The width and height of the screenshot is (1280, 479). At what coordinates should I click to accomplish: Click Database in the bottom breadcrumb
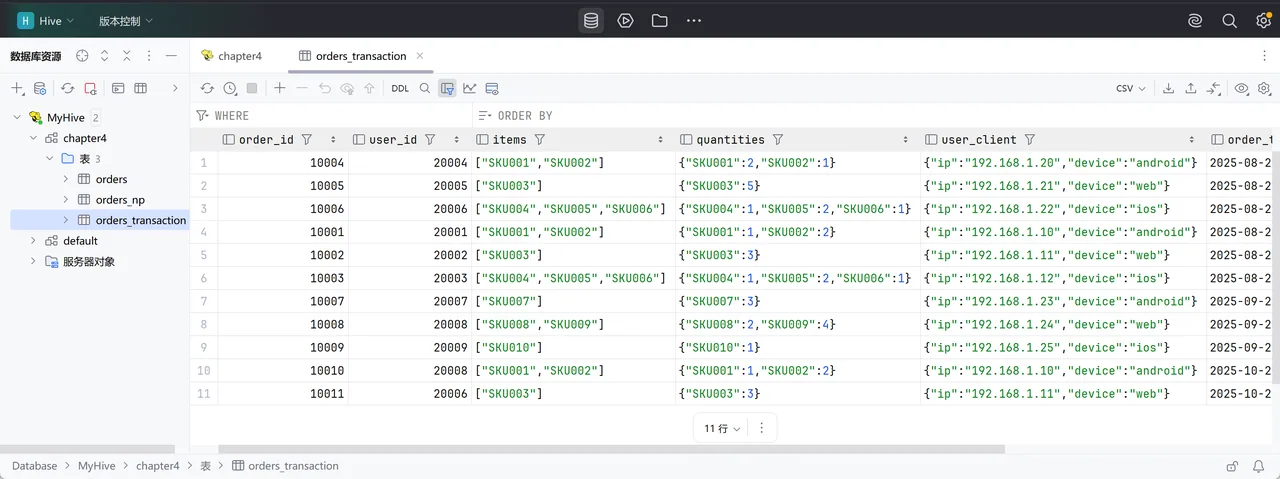tap(35, 466)
